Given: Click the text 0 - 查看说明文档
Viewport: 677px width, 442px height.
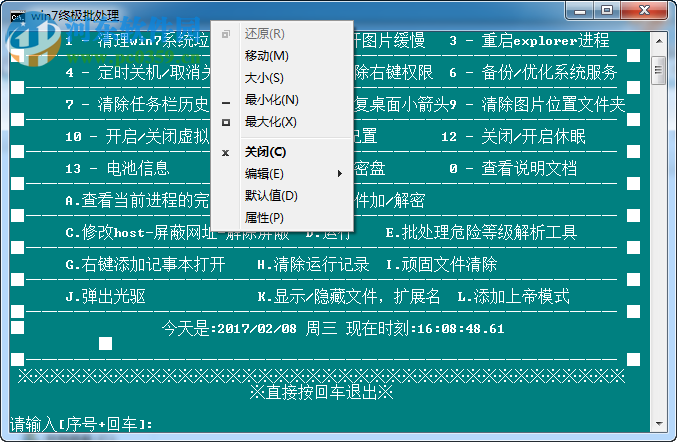Looking at the screenshot, I should pos(513,168).
